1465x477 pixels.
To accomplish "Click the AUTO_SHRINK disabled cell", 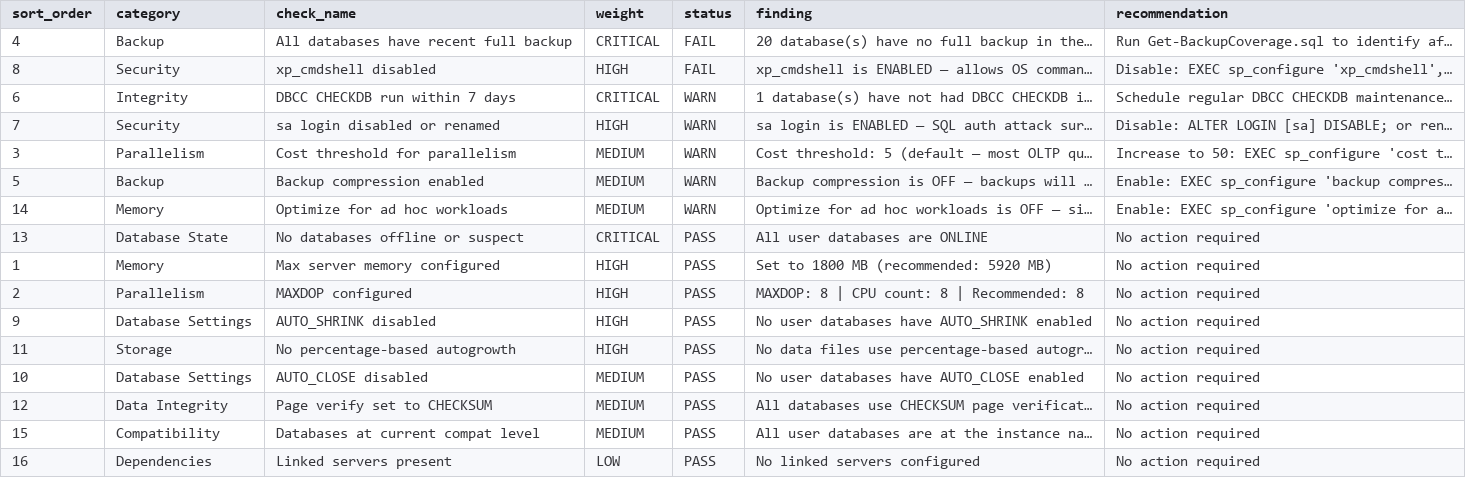I will point(424,322).
